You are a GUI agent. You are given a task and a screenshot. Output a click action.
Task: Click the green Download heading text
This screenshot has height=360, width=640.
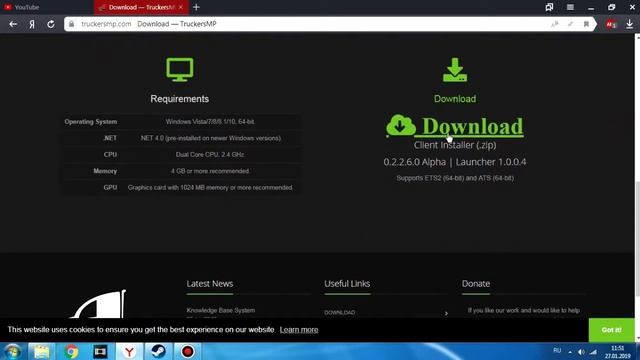coord(455,99)
